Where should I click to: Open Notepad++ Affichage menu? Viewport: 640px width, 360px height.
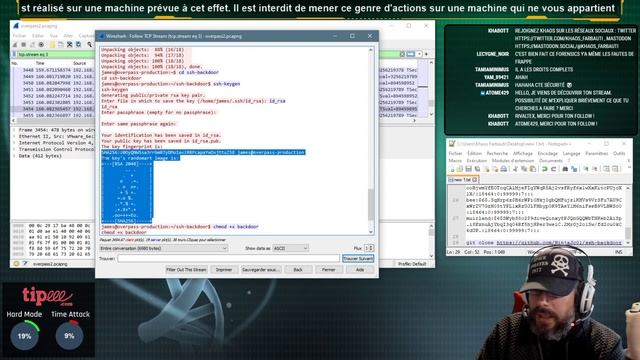522,153
